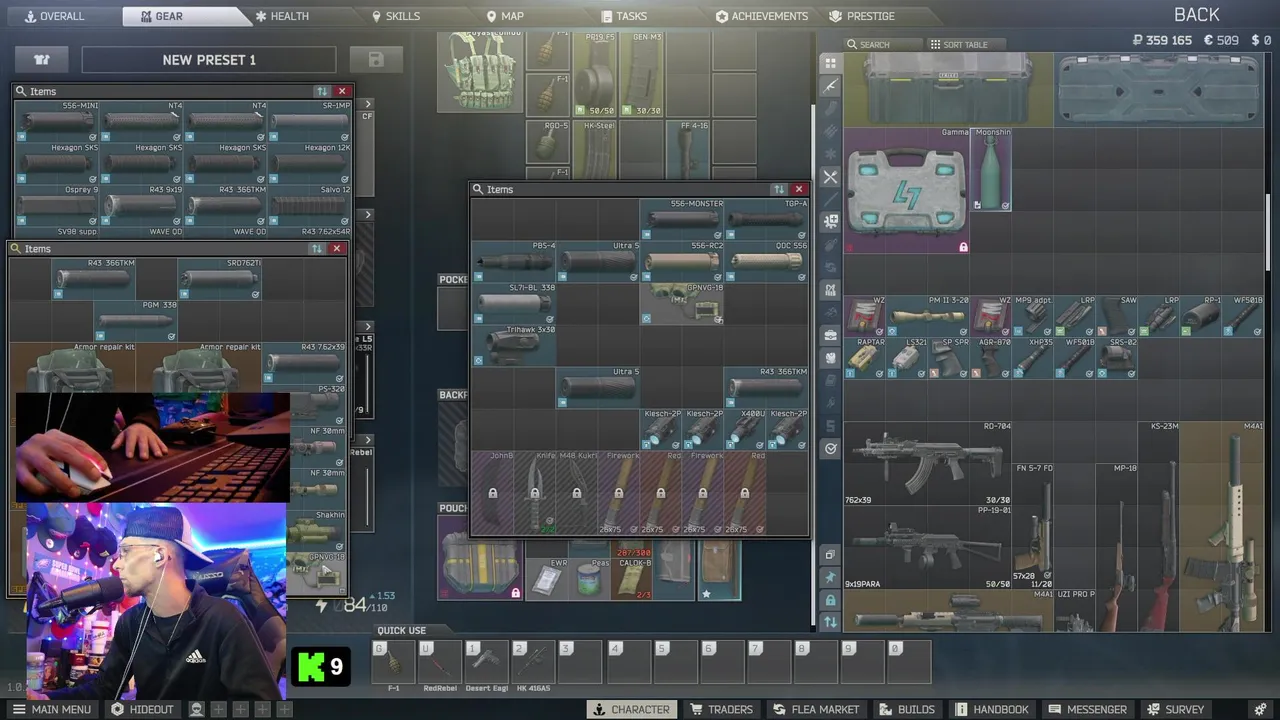Click the pin stash sidebar icon

pos(830,577)
